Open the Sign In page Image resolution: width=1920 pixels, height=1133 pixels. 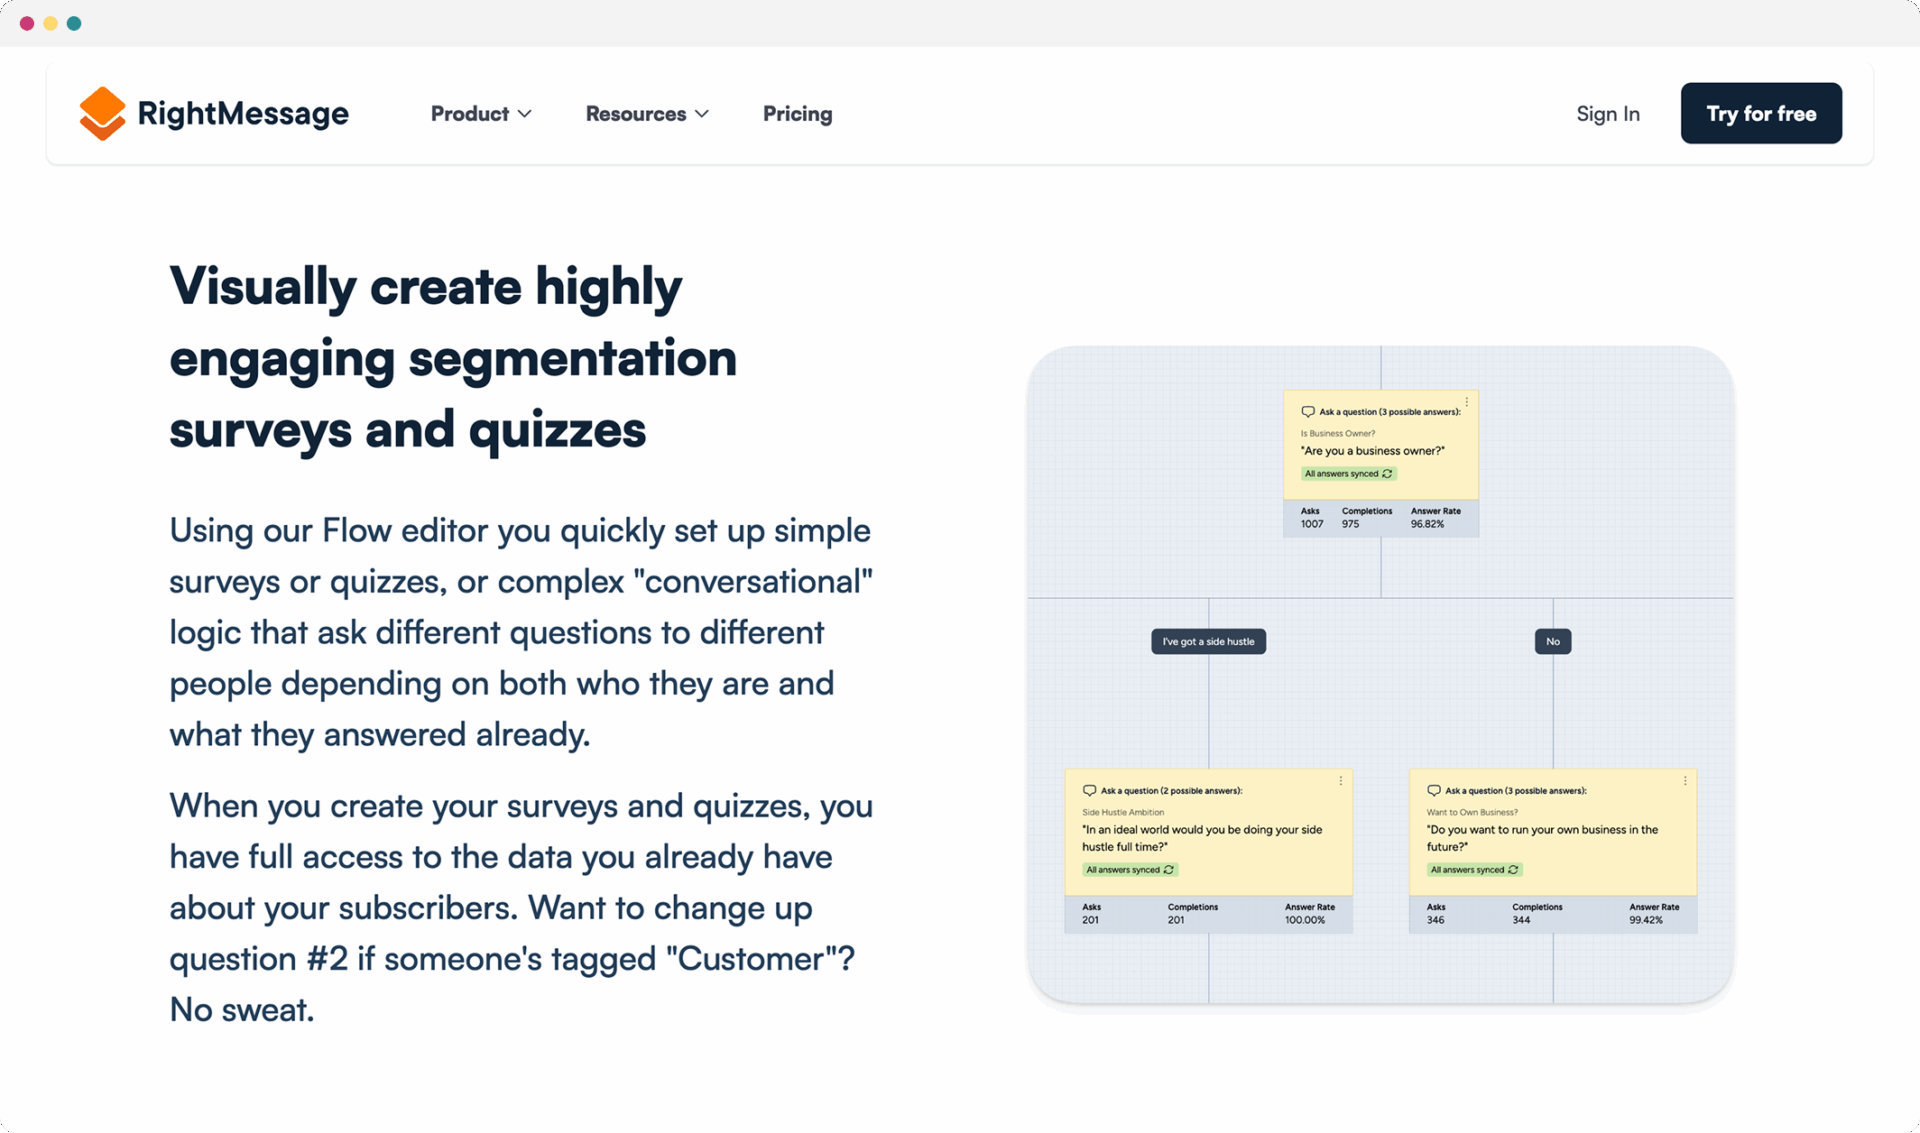(1607, 114)
